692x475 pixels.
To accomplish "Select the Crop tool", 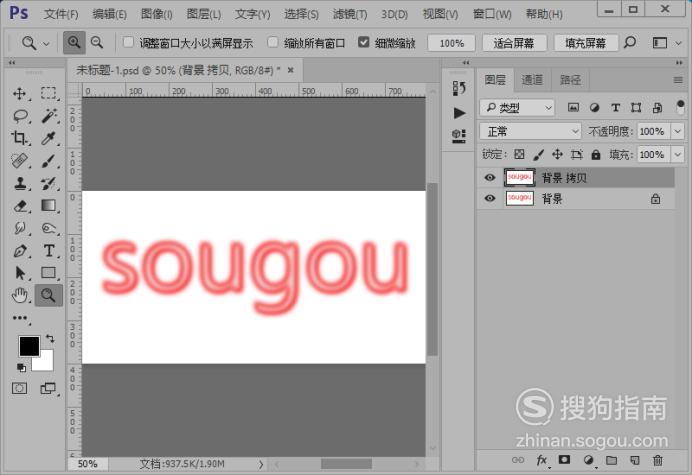I will [19, 138].
